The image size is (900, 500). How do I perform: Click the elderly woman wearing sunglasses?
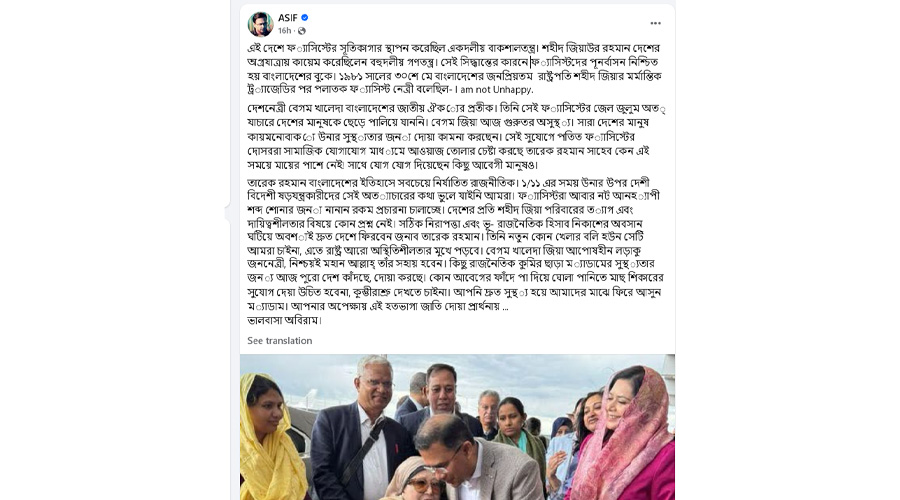click(417, 479)
